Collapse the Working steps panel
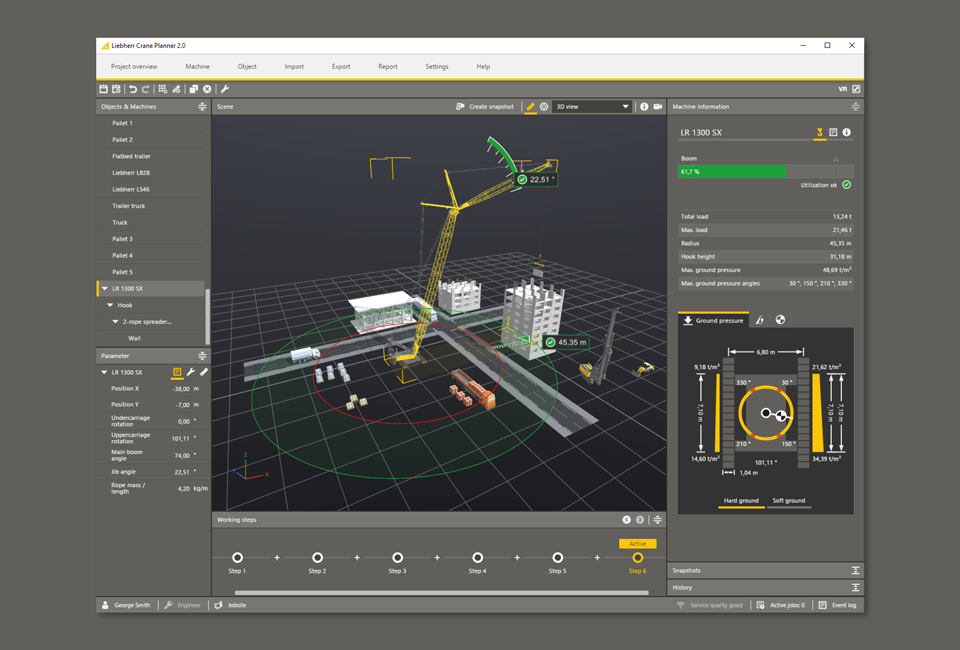This screenshot has width=960, height=650. pos(658,520)
